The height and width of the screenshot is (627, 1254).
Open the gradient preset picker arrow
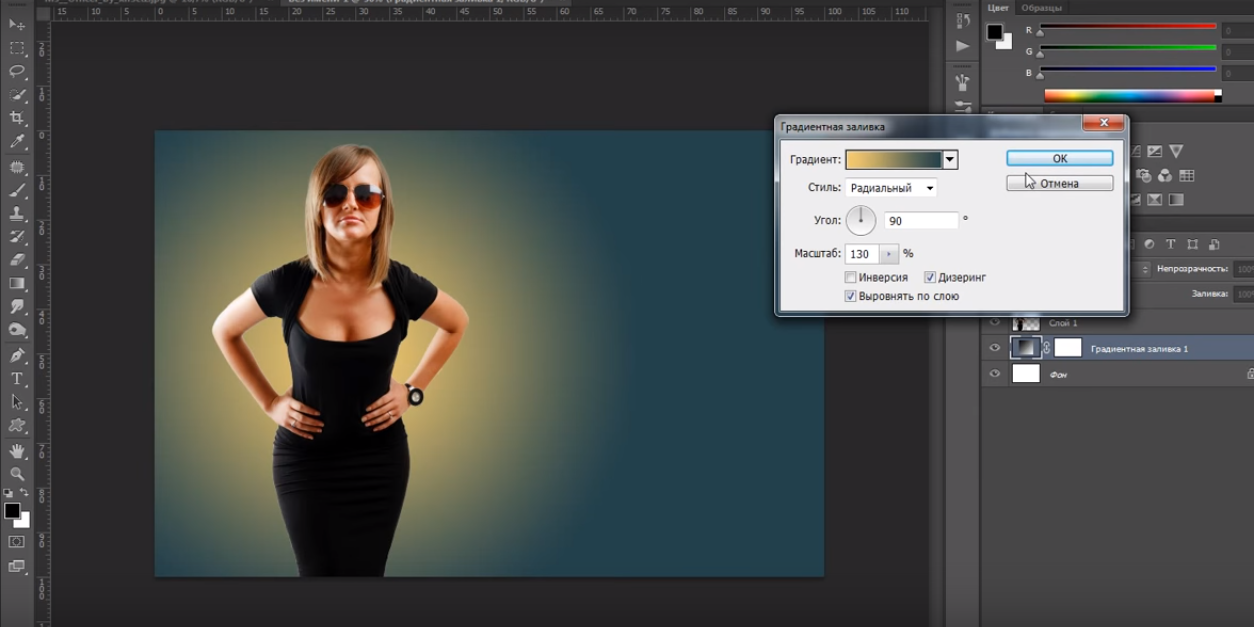950,160
